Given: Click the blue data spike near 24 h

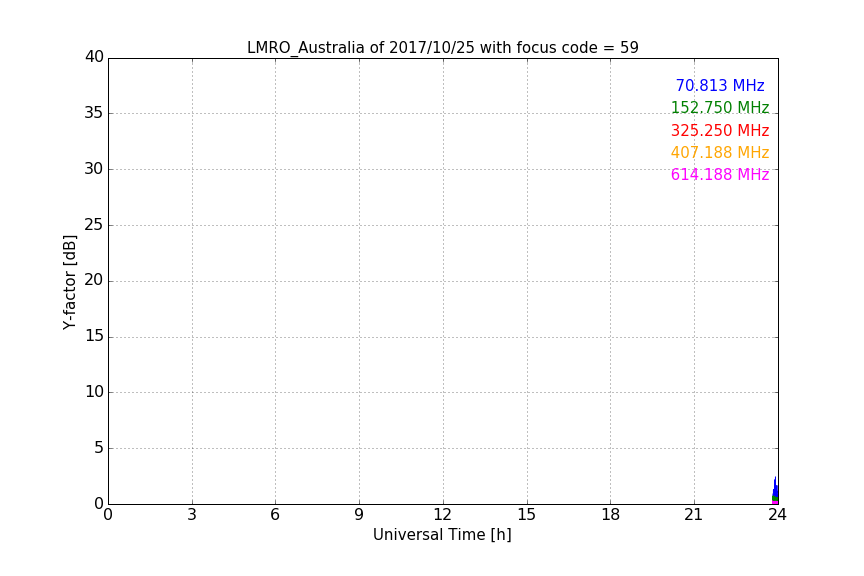Looking at the screenshot, I should pyautogui.click(x=775, y=488).
